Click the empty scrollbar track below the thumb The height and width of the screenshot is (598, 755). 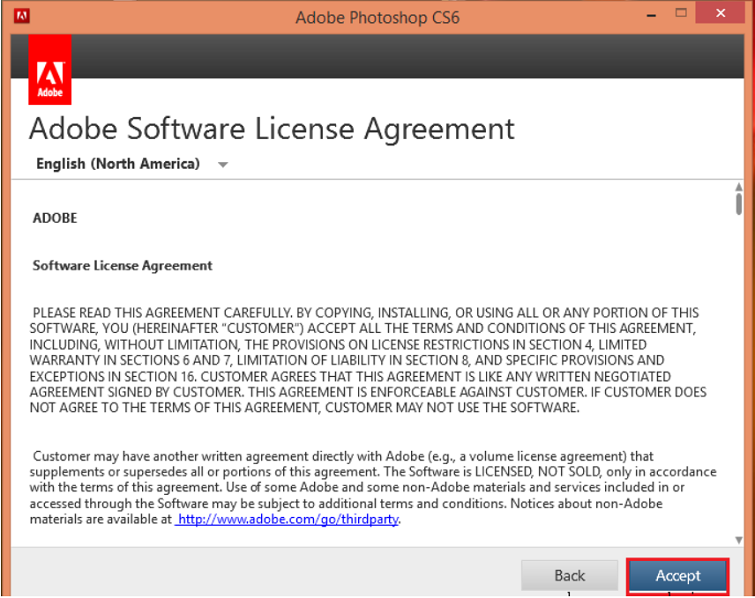[738, 400]
